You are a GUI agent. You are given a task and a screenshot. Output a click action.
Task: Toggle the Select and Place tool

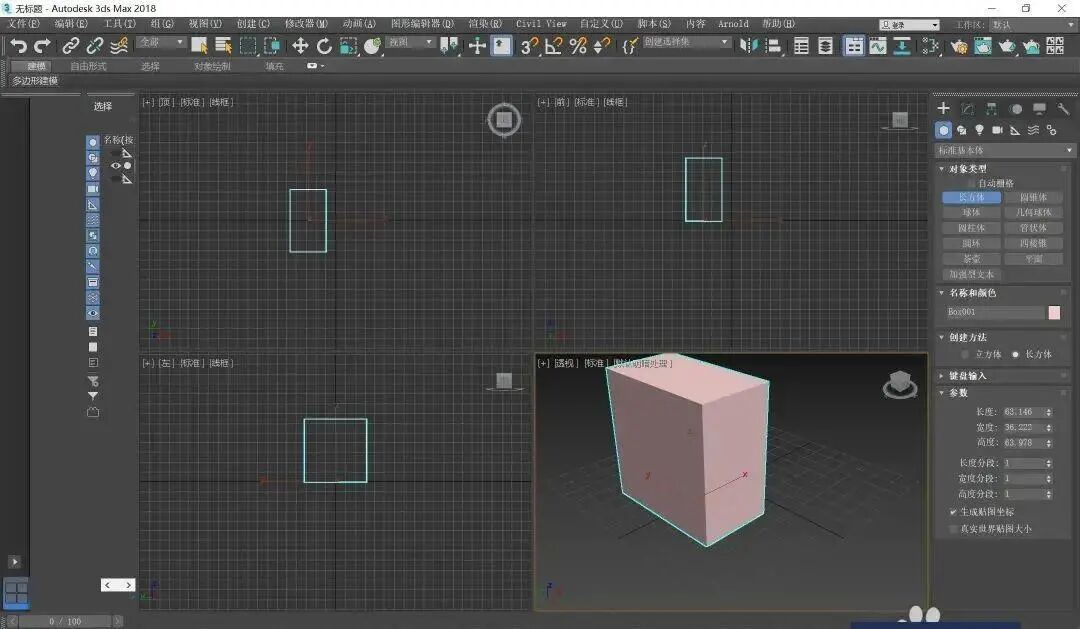[372, 45]
